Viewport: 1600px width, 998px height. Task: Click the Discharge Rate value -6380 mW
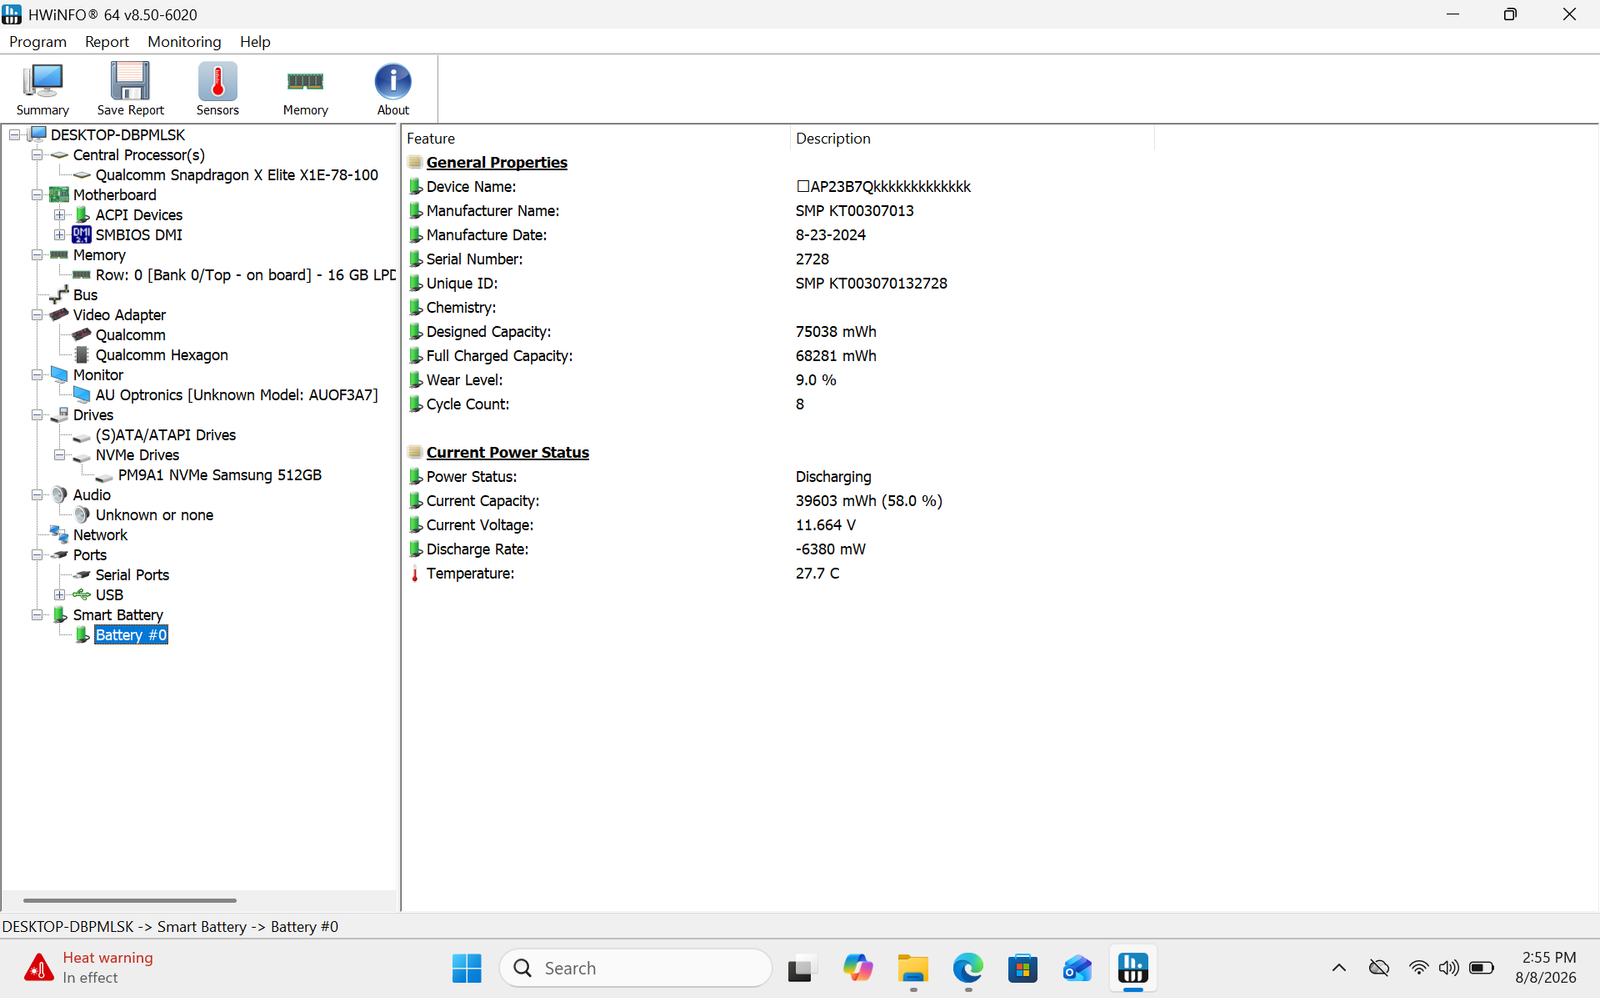click(x=831, y=549)
